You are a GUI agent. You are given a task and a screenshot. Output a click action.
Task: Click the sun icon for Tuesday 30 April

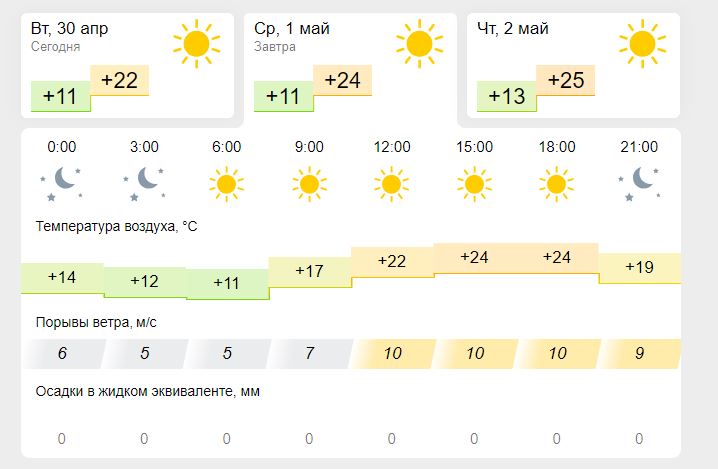tap(196, 43)
